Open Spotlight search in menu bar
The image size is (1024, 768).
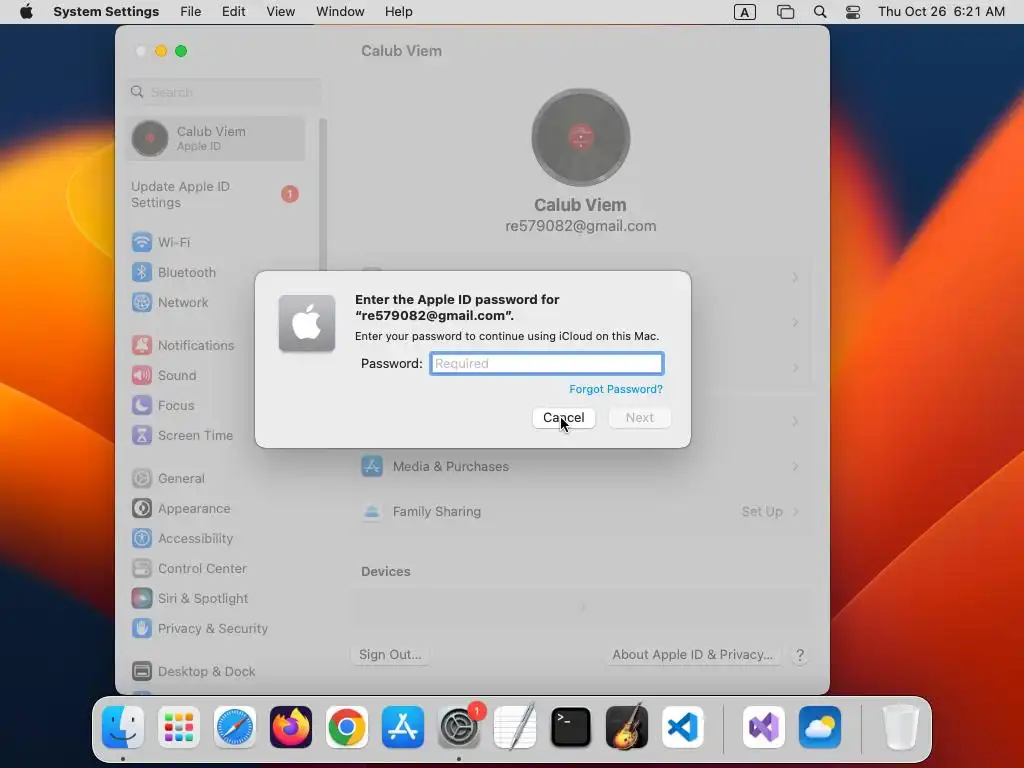820,12
